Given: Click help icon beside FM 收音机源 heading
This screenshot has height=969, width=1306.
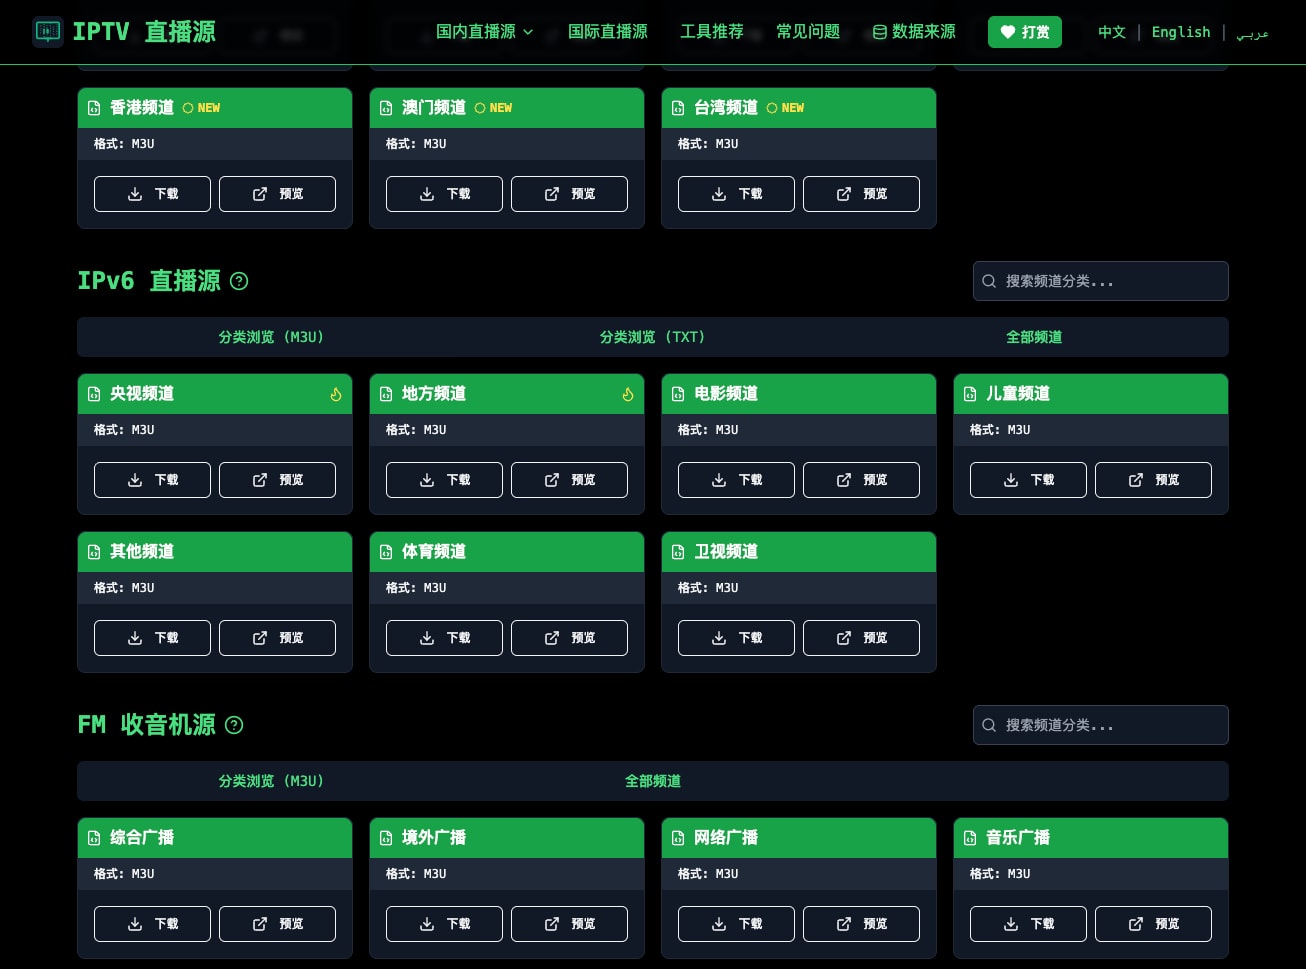Looking at the screenshot, I should click(234, 725).
